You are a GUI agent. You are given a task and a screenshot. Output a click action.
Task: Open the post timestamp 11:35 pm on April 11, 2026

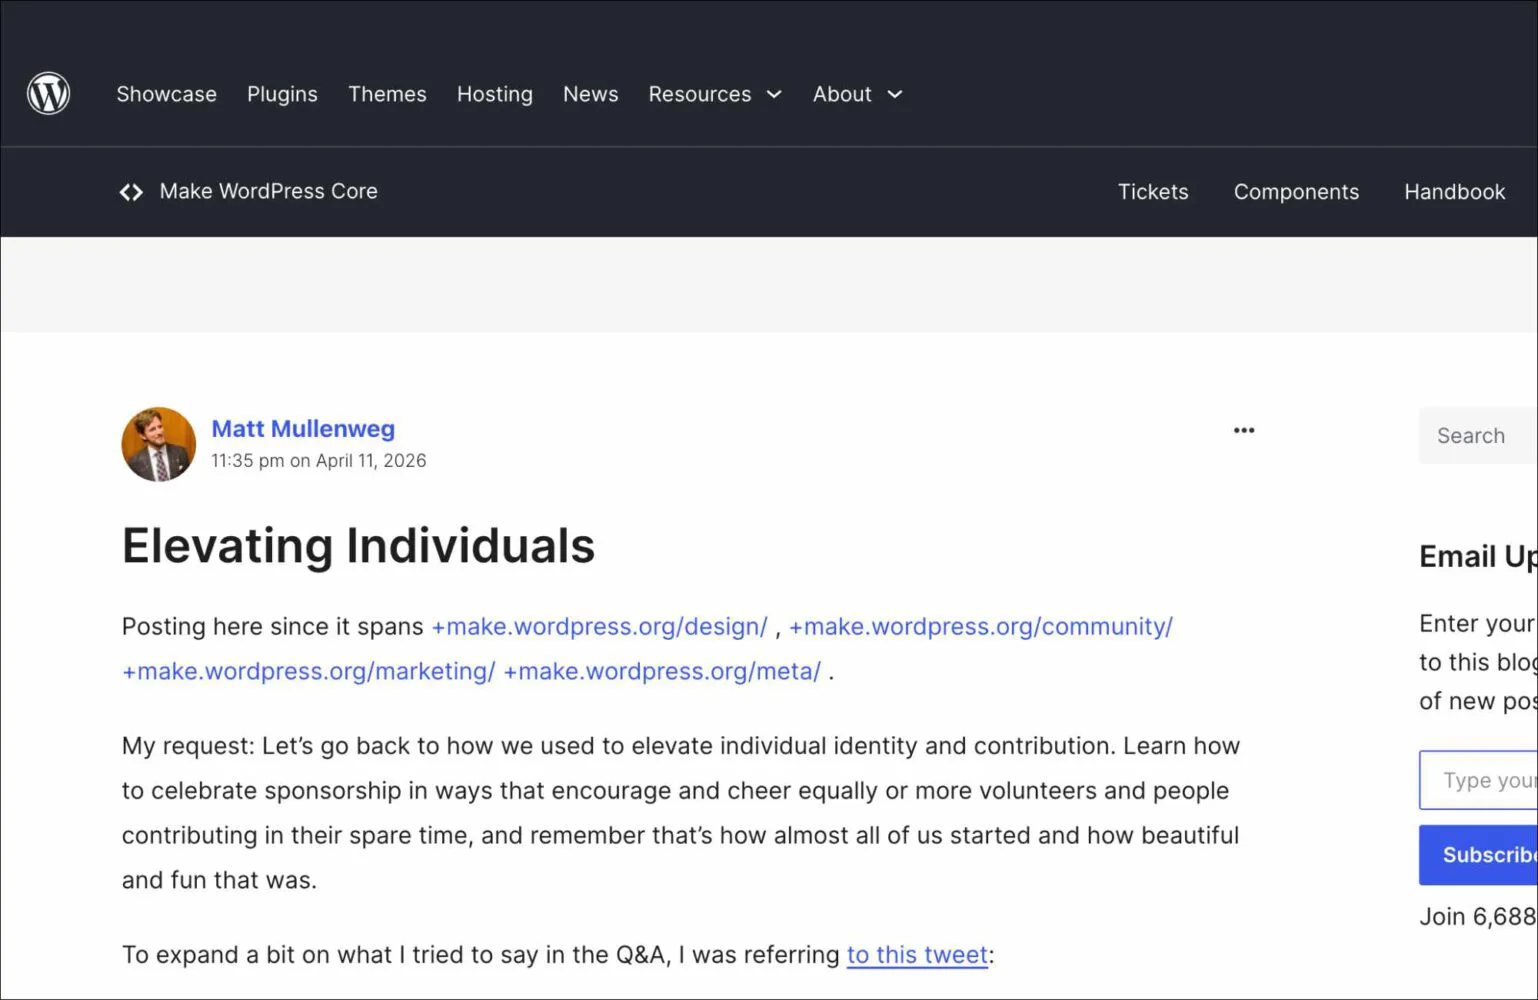[x=318, y=461]
